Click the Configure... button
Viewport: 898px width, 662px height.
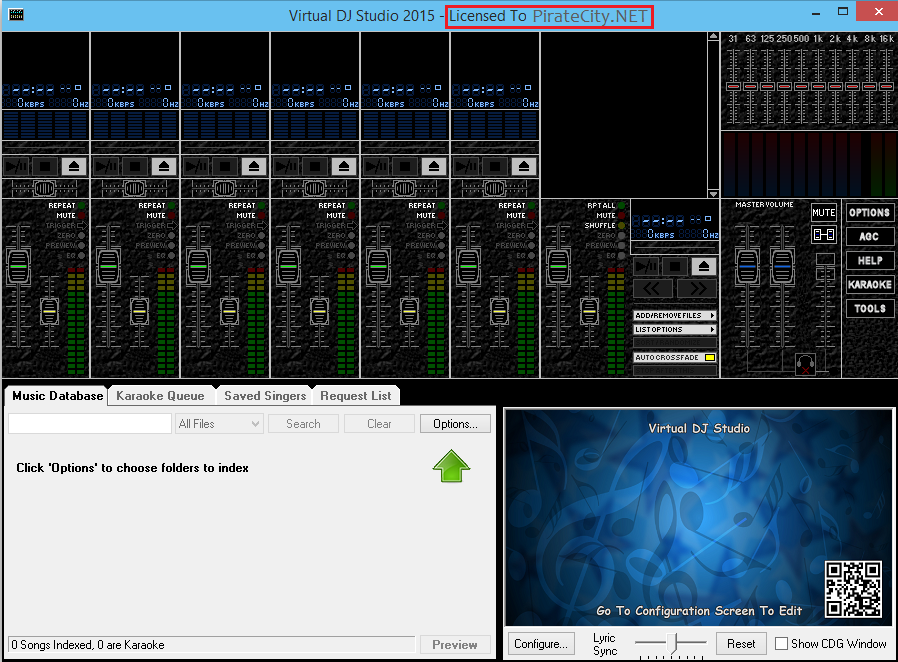[x=541, y=644]
